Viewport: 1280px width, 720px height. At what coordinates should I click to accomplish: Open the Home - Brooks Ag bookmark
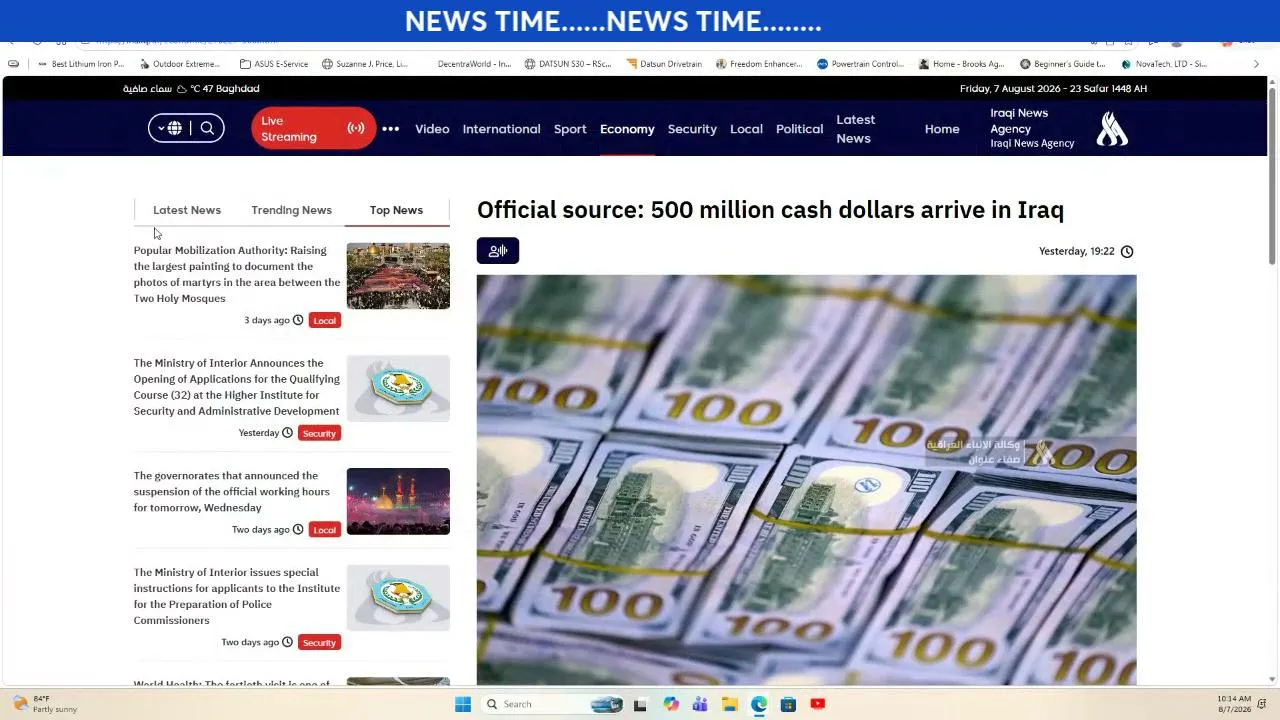click(x=962, y=64)
